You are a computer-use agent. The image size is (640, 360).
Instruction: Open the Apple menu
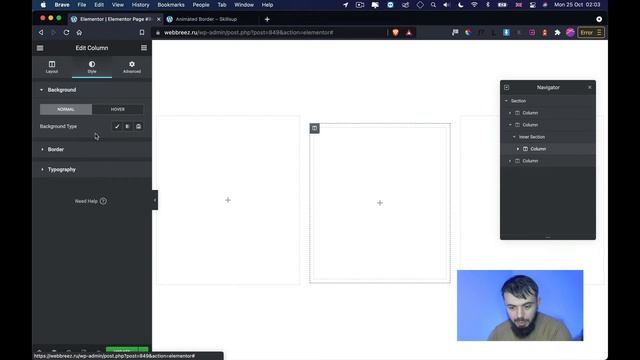43,5
